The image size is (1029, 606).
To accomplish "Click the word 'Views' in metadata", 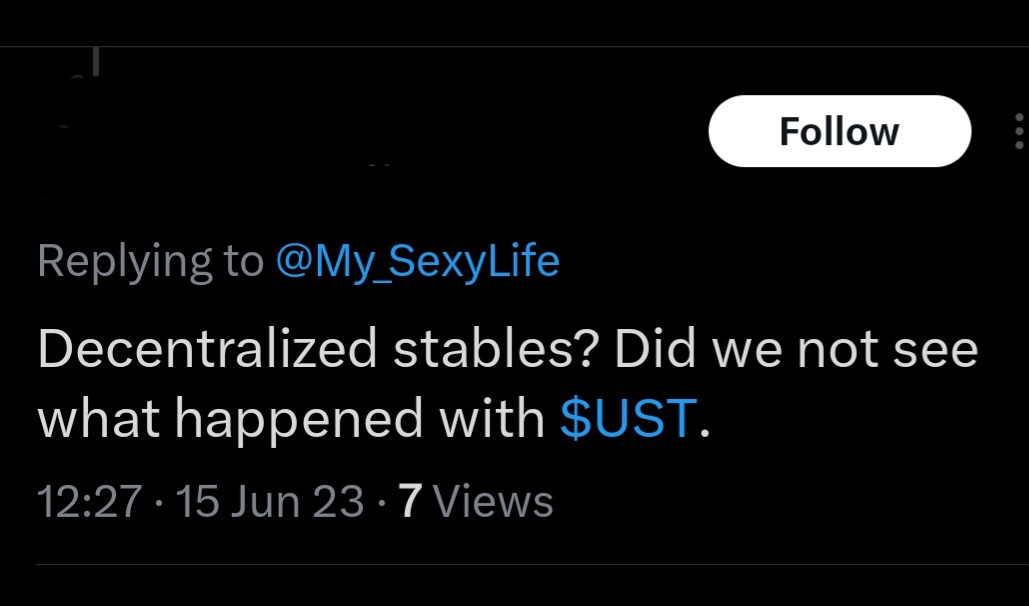I will [x=494, y=502].
